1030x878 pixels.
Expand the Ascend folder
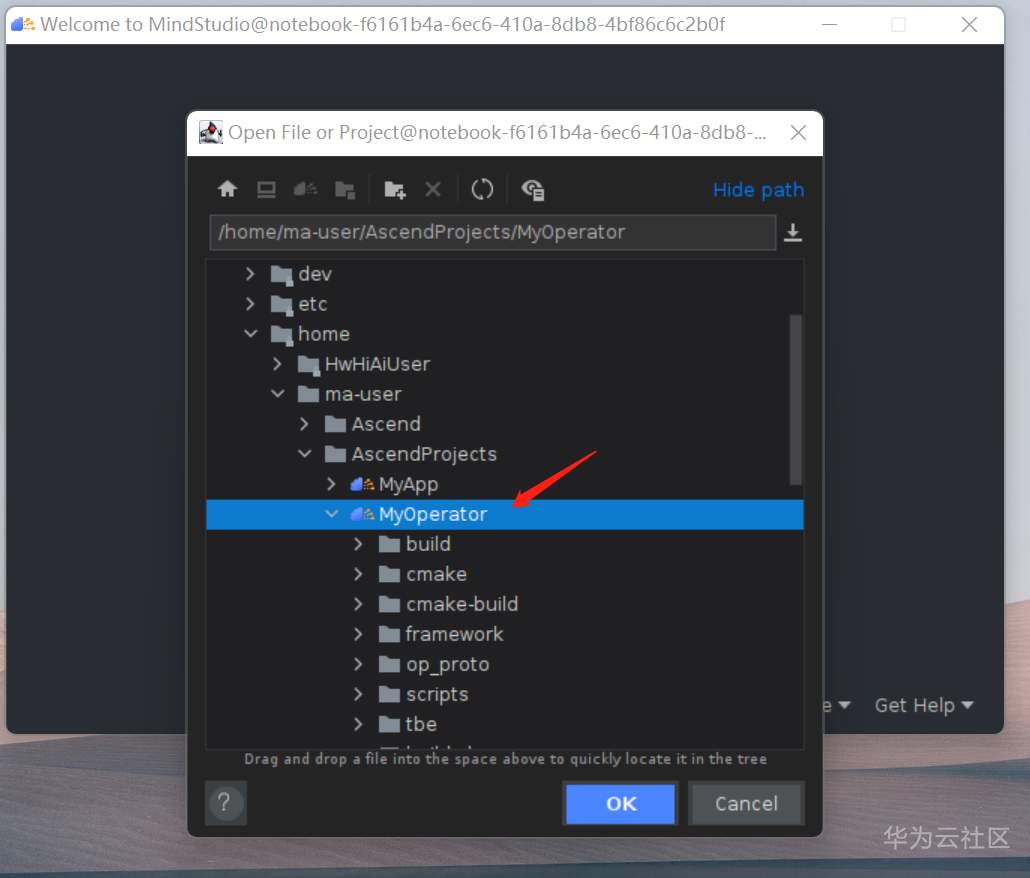[x=304, y=424]
